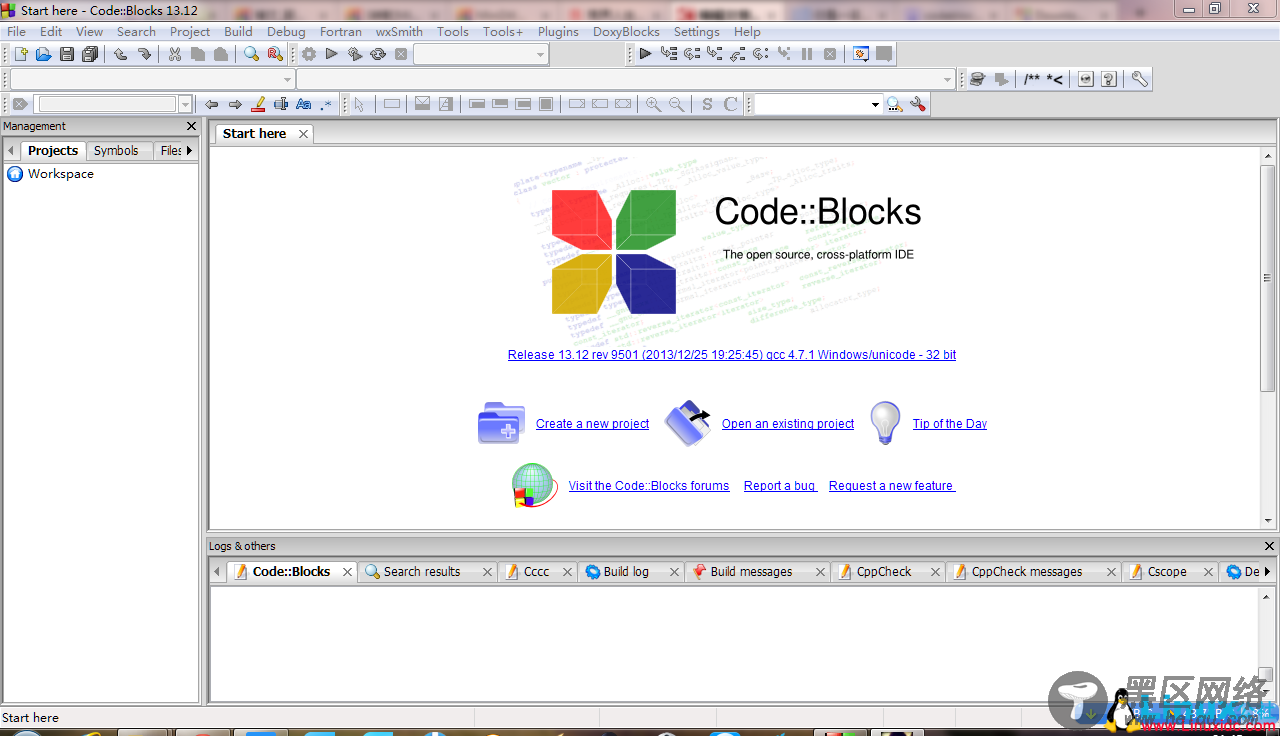The image size is (1280, 736).
Task: Click the Start here page vertical scrollbar
Action: tap(1267, 278)
